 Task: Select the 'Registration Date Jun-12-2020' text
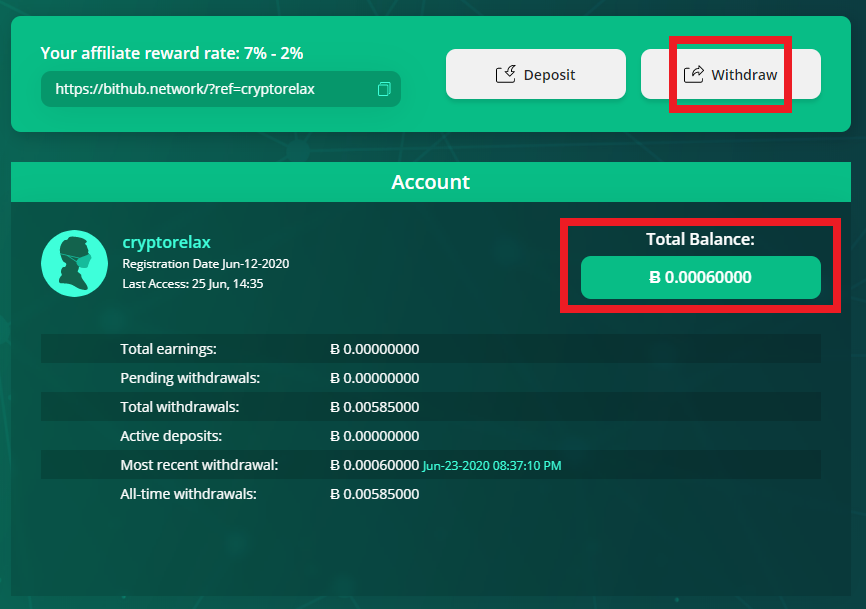tap(205, 263)
